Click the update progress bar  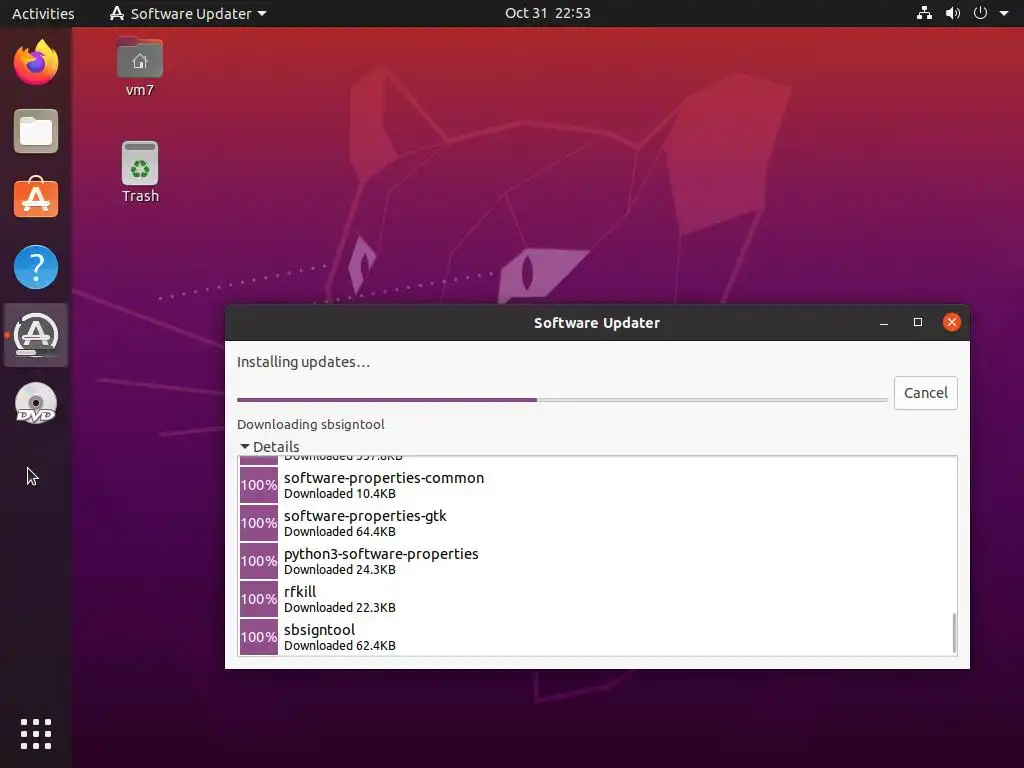point(562,400)
